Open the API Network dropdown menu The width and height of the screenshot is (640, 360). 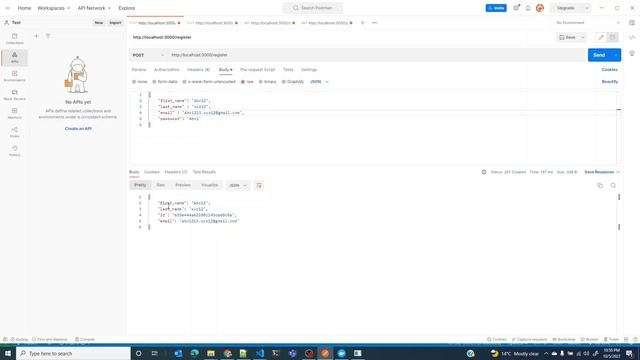pos(94,8)
